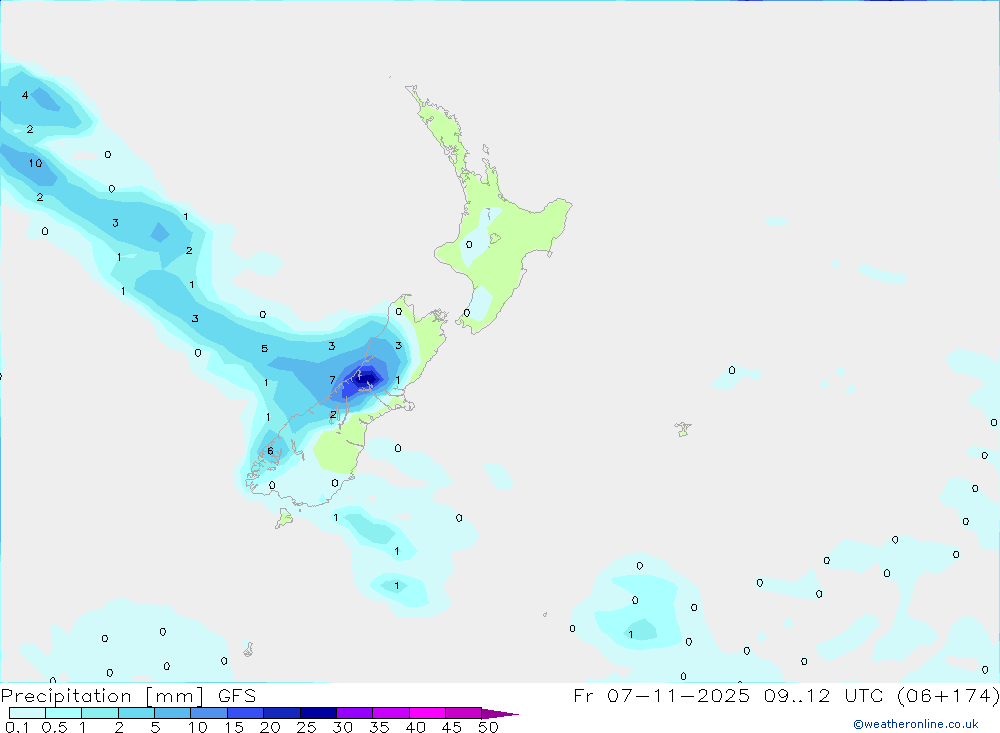1000x733 pixels.
Task: Click the "(06+174)" forecast run text
Action: point(948,695)
